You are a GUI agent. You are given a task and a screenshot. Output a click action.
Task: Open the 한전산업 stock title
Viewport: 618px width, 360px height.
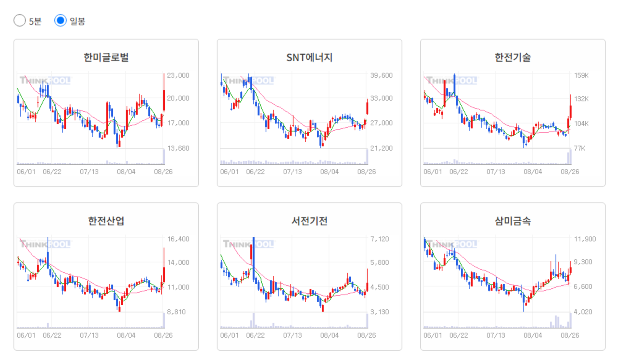point(106,221)
